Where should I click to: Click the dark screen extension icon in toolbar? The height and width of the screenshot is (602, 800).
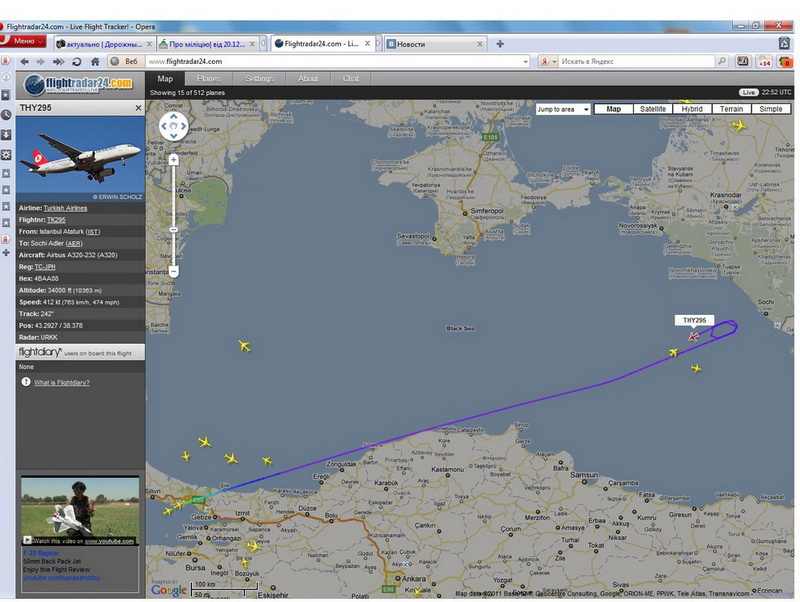click(743, 62)
